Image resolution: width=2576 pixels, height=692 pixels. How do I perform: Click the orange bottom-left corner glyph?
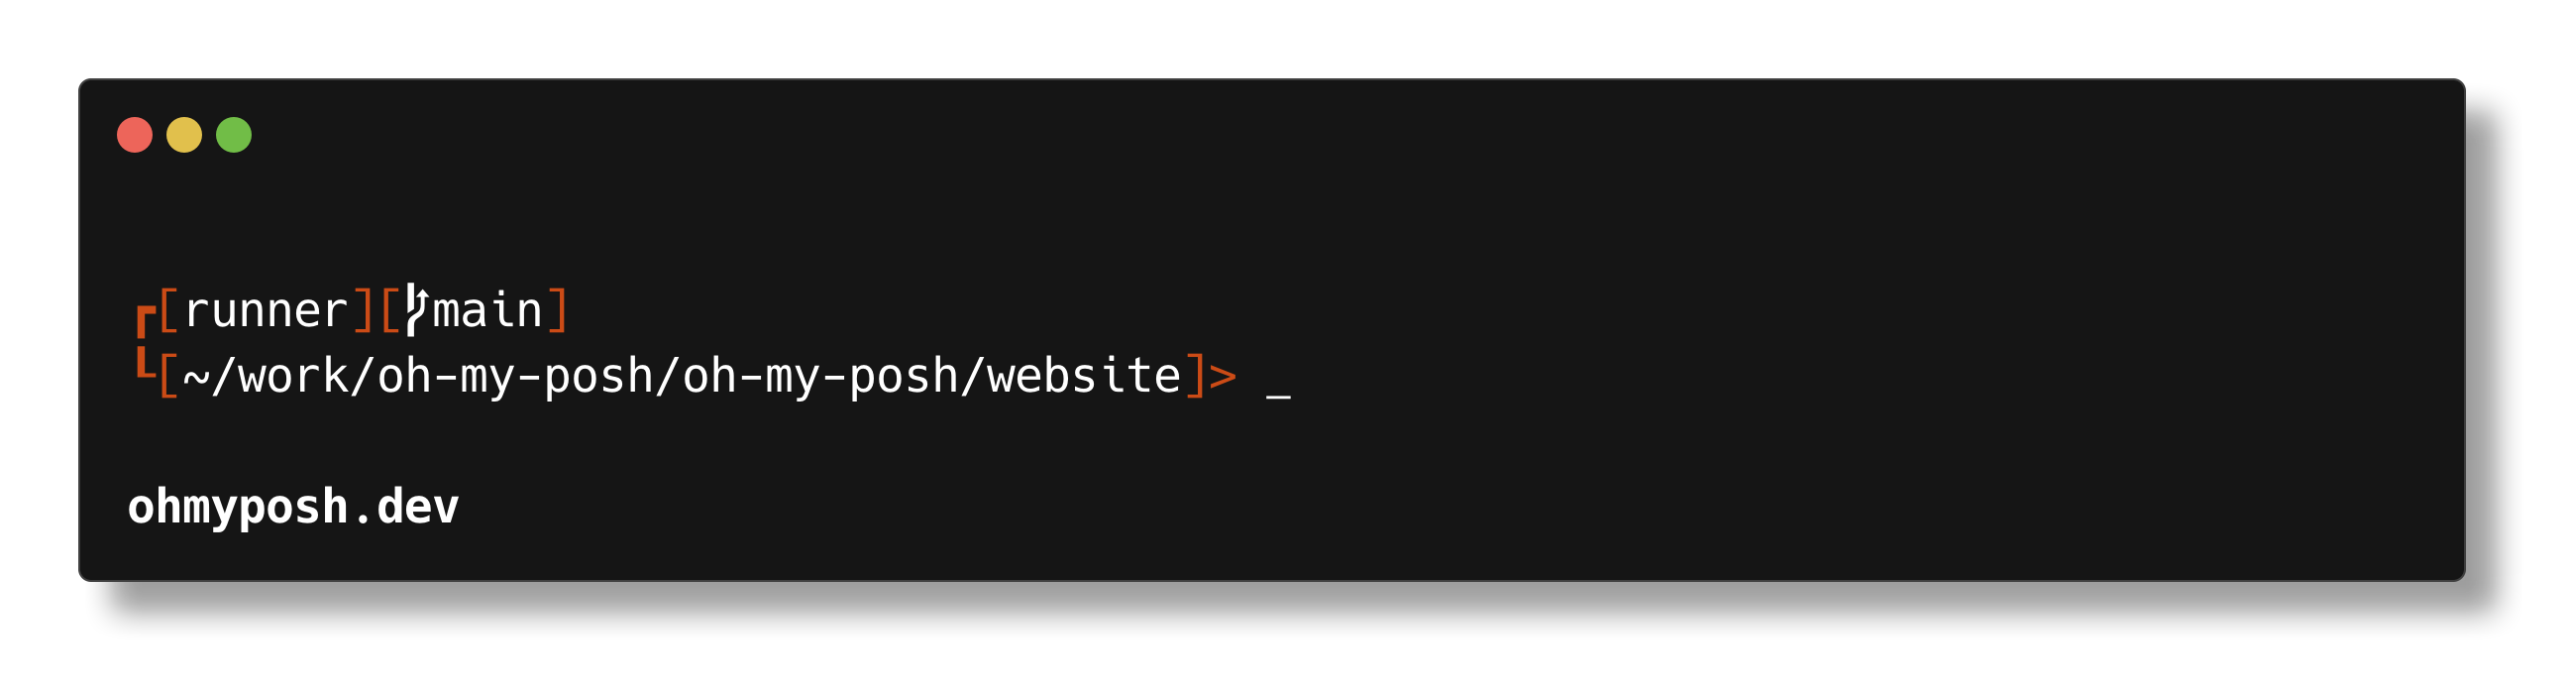[144, 364]
